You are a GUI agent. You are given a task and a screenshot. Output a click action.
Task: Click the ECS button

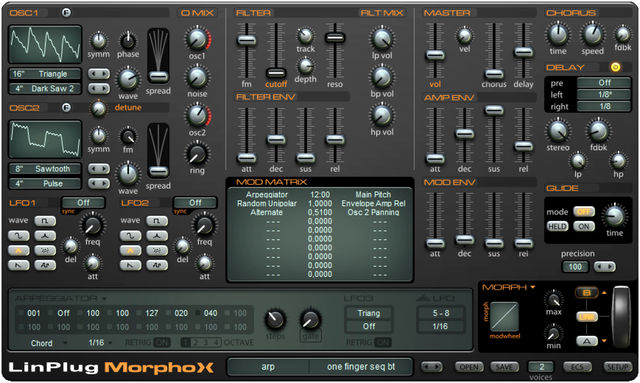577,367
